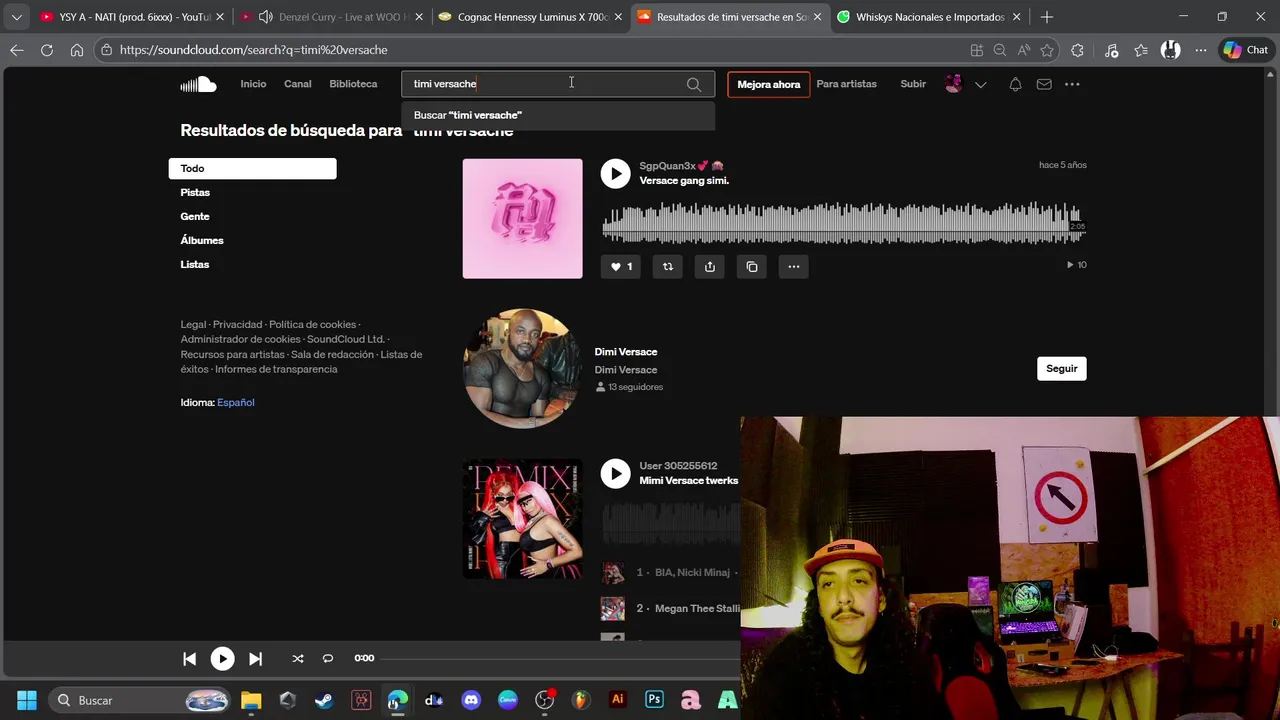Viewport: 1280px width, 720px height.
Task: Open the Dimi Versace profile name link
Action: coord(626,352)
